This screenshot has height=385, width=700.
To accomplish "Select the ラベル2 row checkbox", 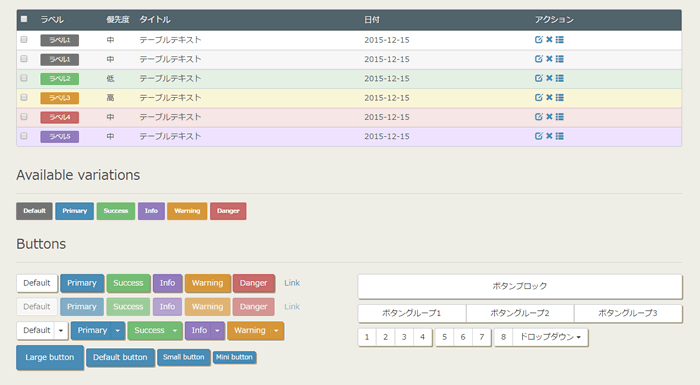I will click(x=24, y=78).
